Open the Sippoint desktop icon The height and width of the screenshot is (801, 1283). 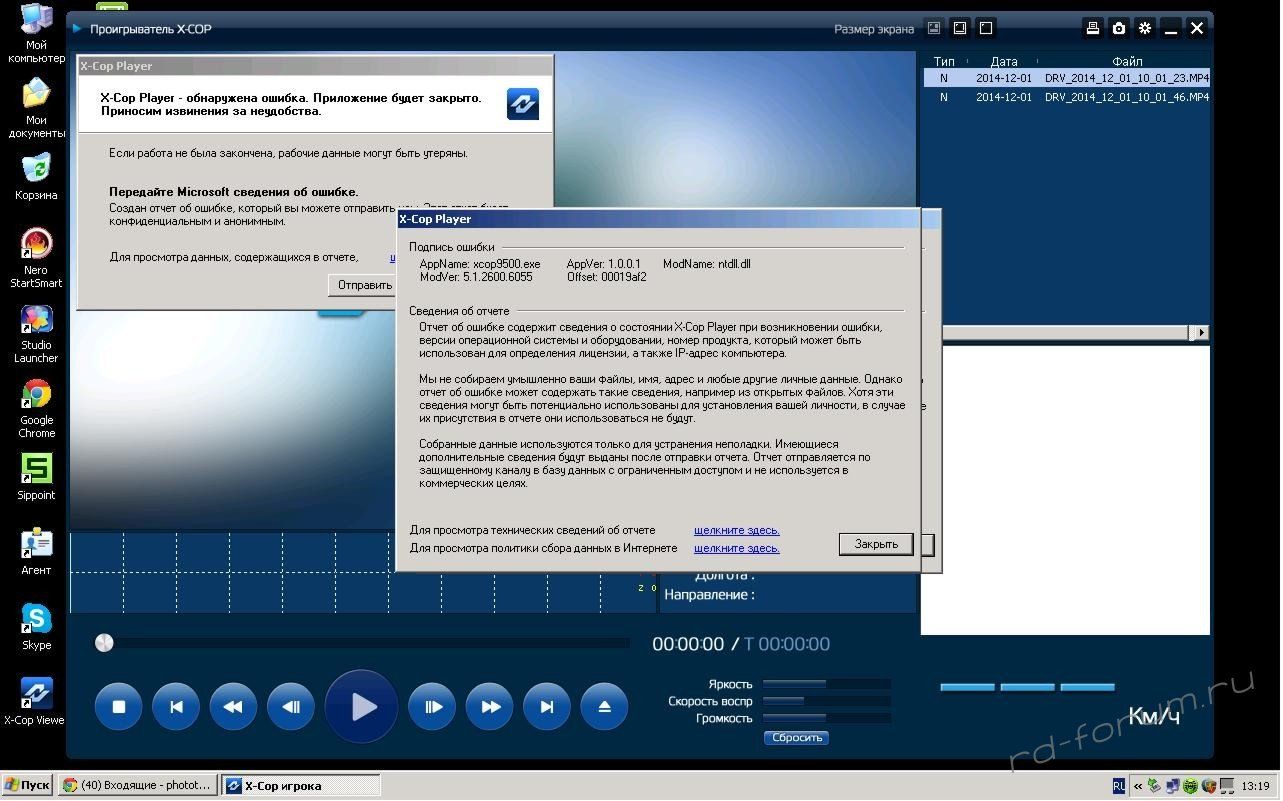click(x=37, y=477)
